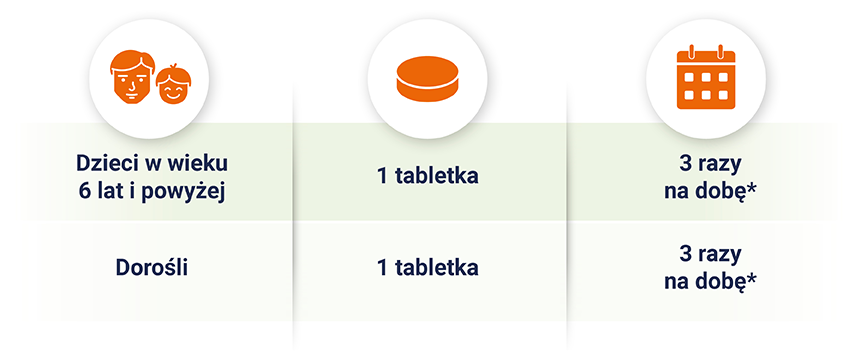The image size is (855, 360).
Task: Click the adult and child faces icon
Action: pos(151,77)
